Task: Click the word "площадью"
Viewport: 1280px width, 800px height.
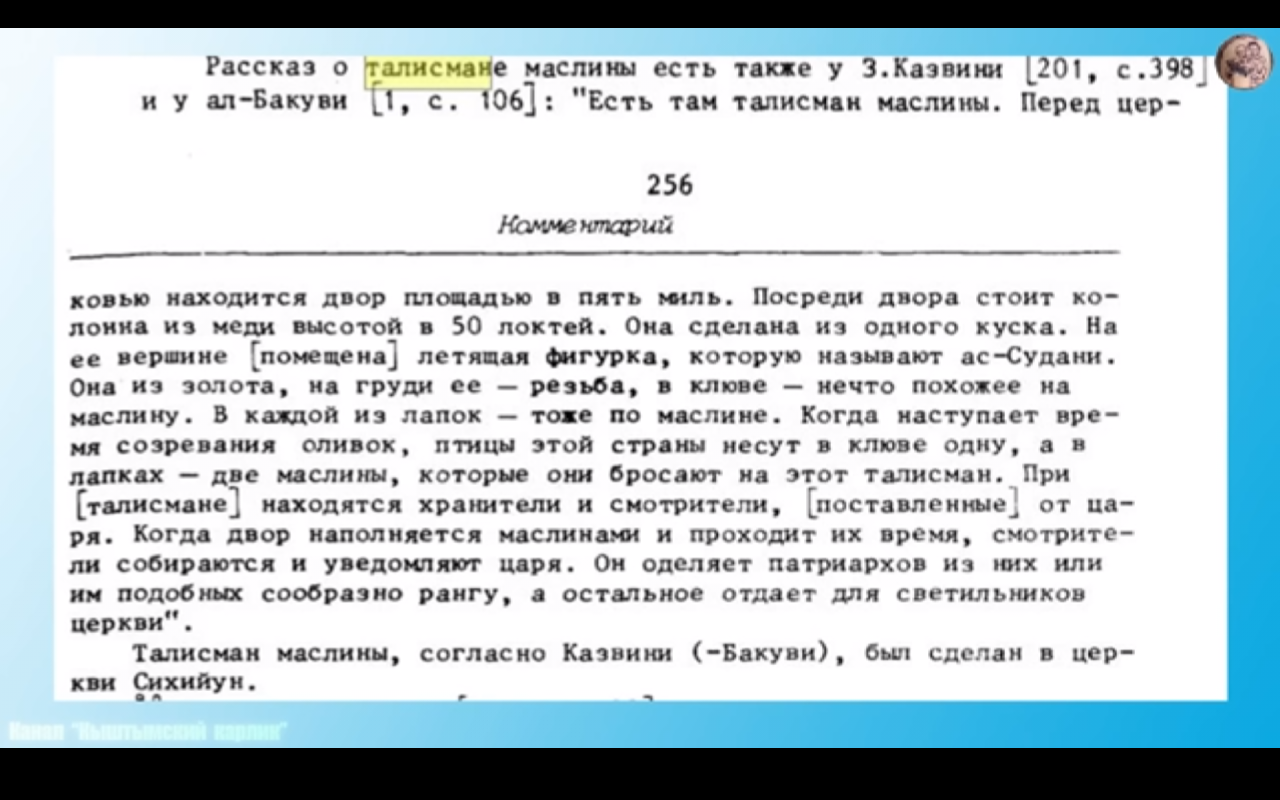Action: pos(467,297)
